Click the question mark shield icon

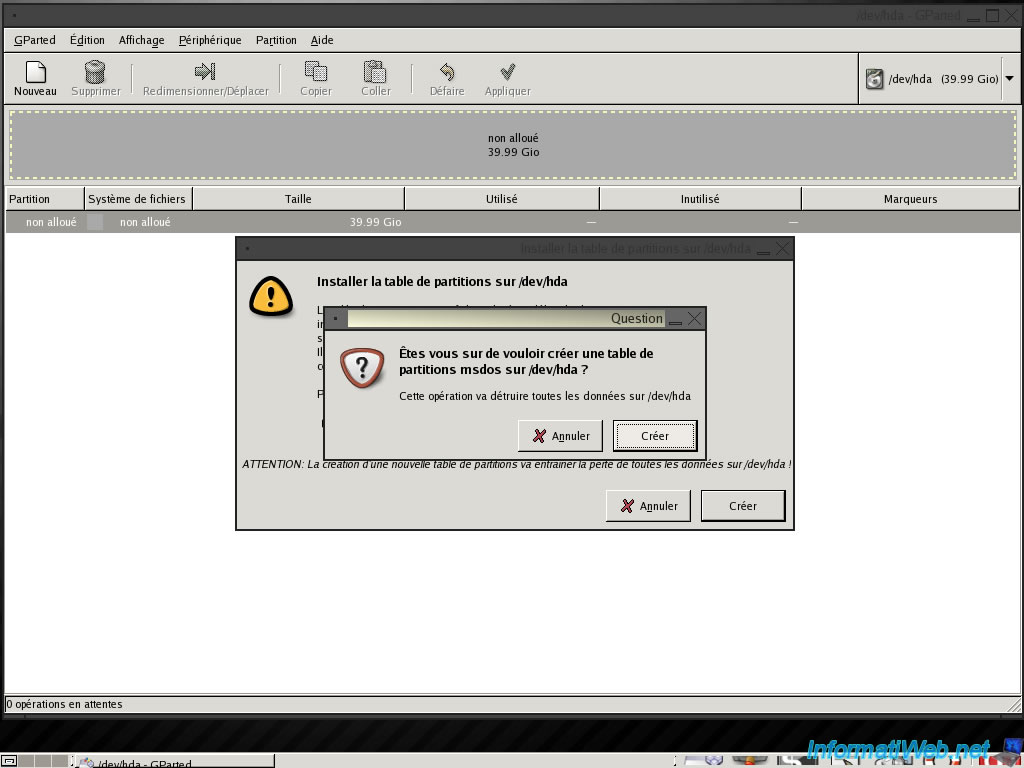pyautogui.click(x=361, y=368)
